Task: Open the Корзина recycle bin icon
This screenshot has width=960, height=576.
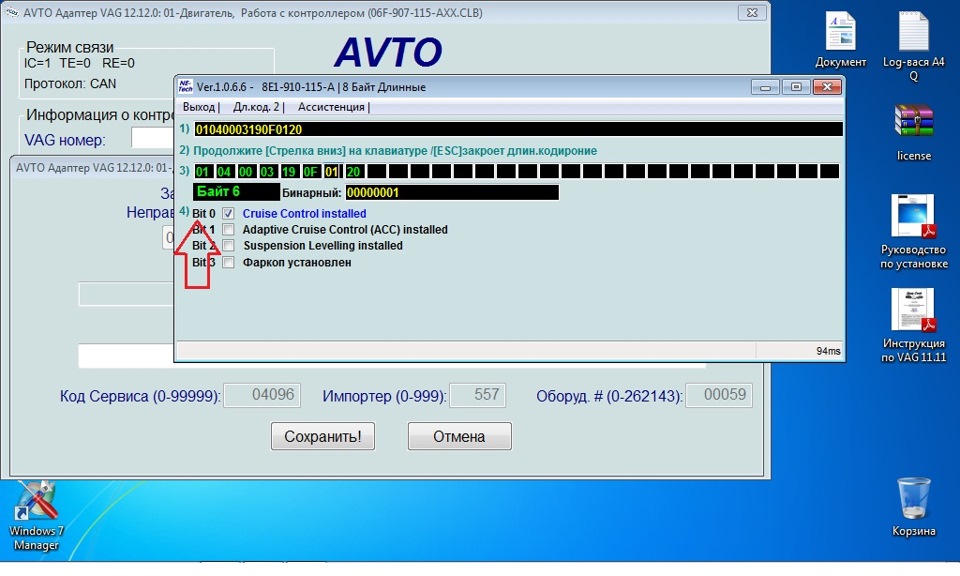Action: (913, 506)
